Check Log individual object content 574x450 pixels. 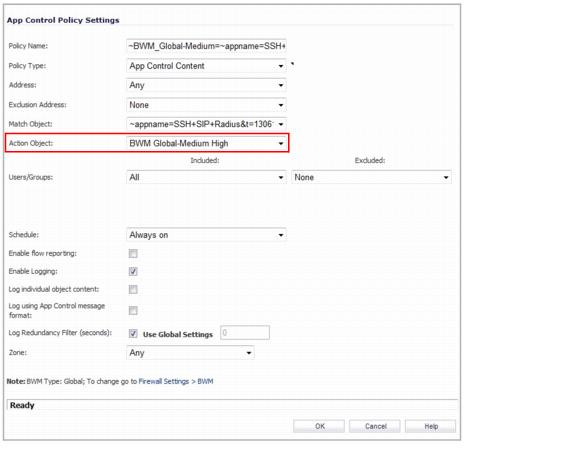click(x=133, y=289)
